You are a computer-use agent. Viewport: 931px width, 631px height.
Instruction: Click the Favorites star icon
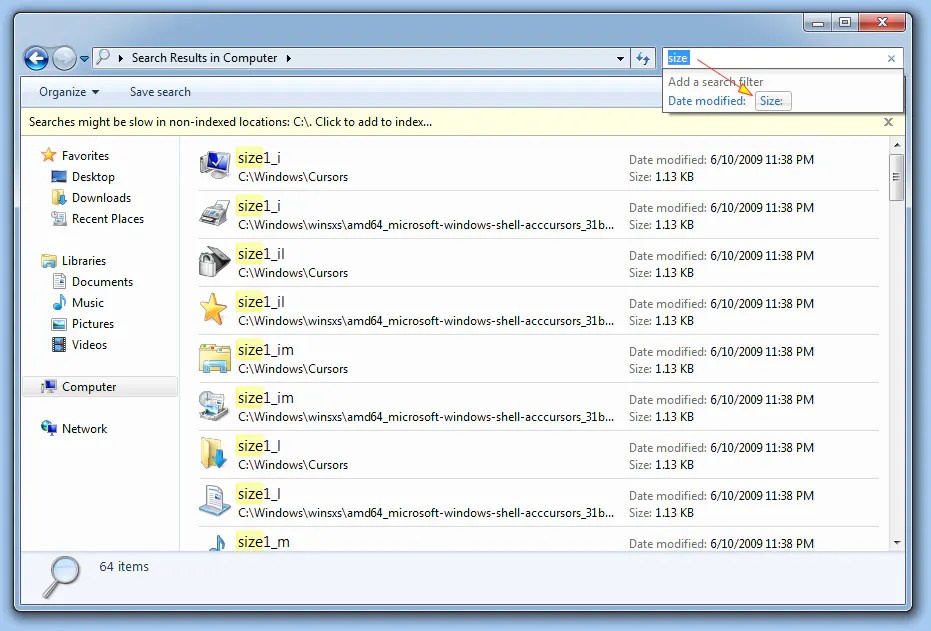tap(49, 155)
